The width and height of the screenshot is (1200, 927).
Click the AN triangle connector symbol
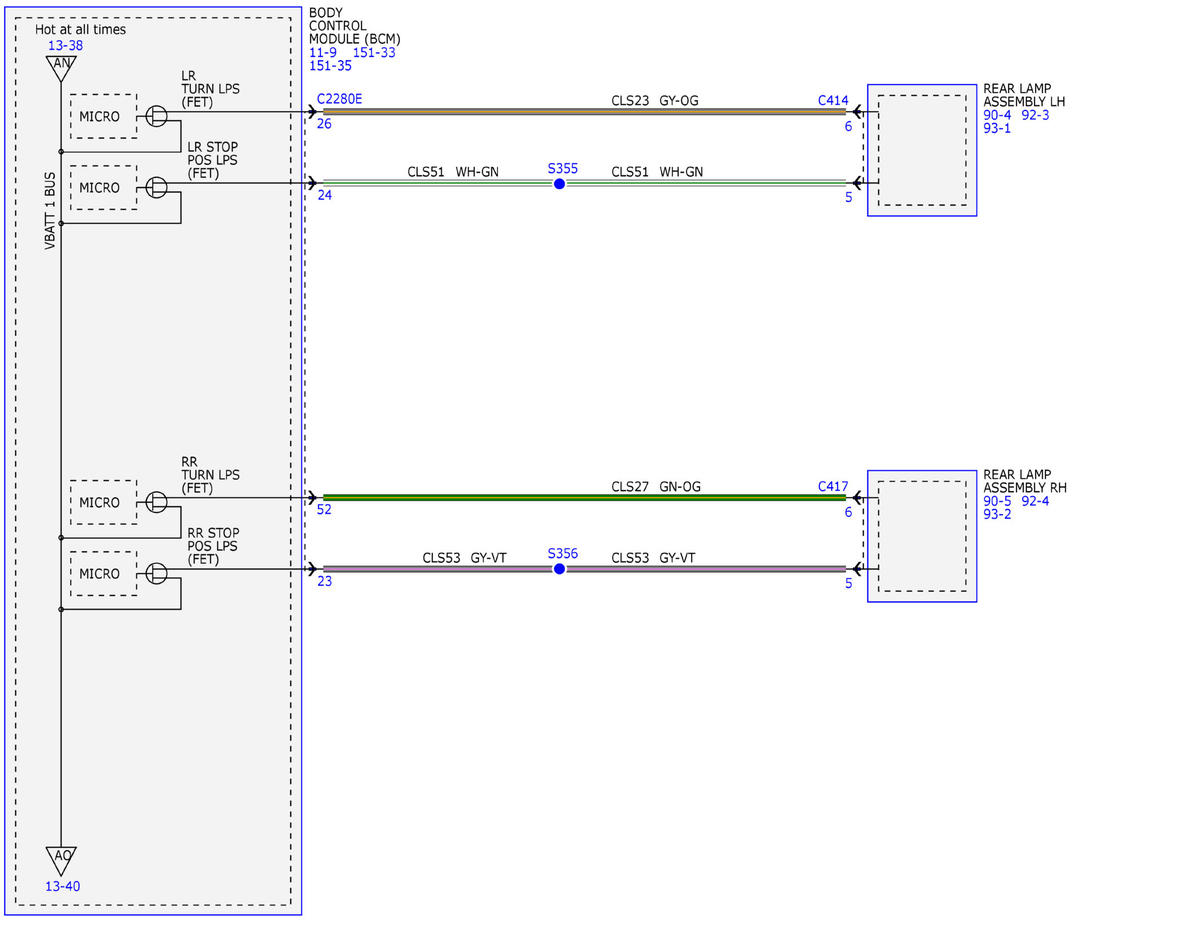point(61,66)
